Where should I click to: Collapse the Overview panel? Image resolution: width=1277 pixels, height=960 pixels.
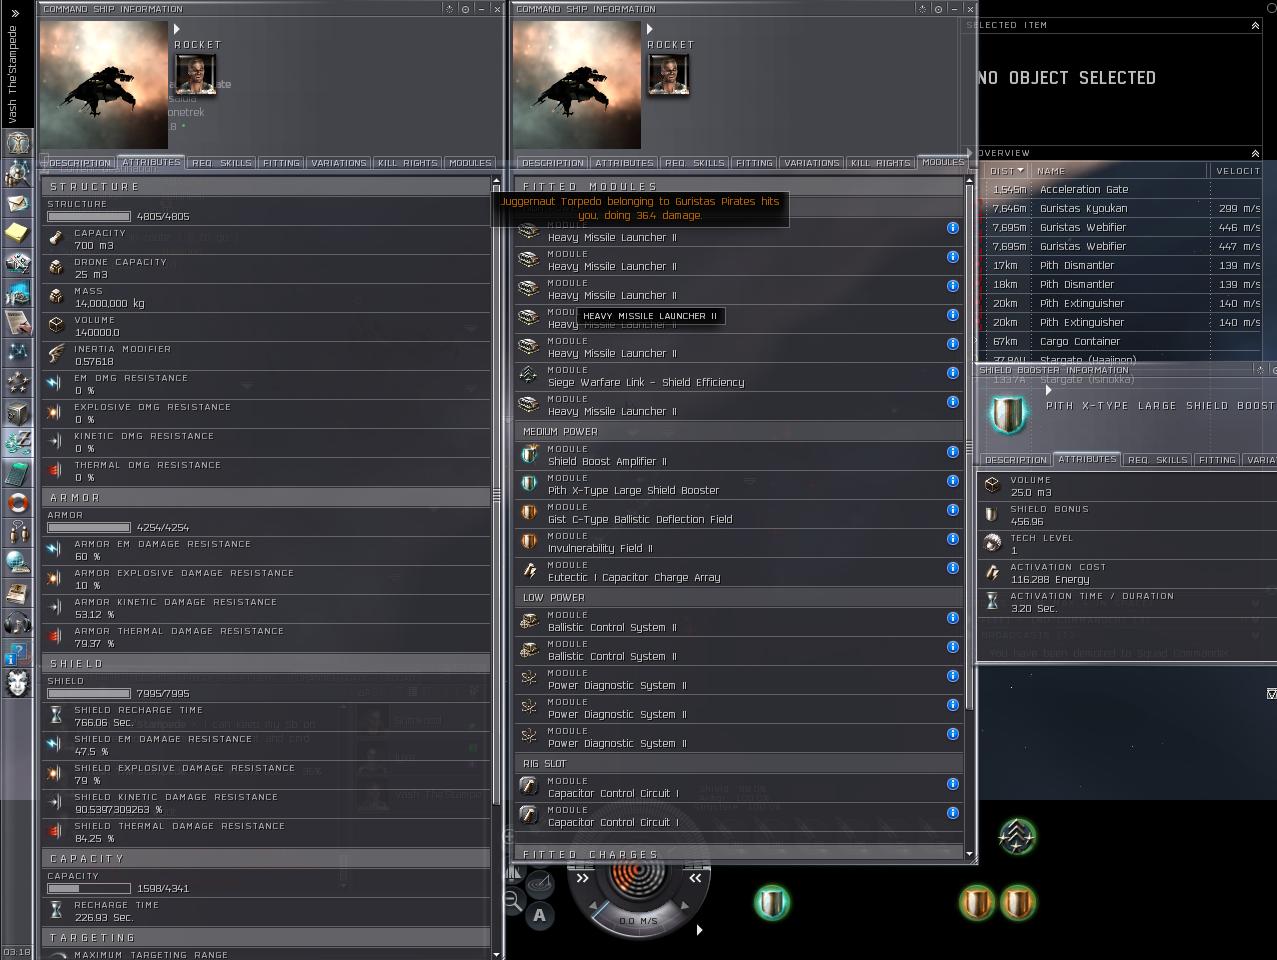(x=1255, y=153)
